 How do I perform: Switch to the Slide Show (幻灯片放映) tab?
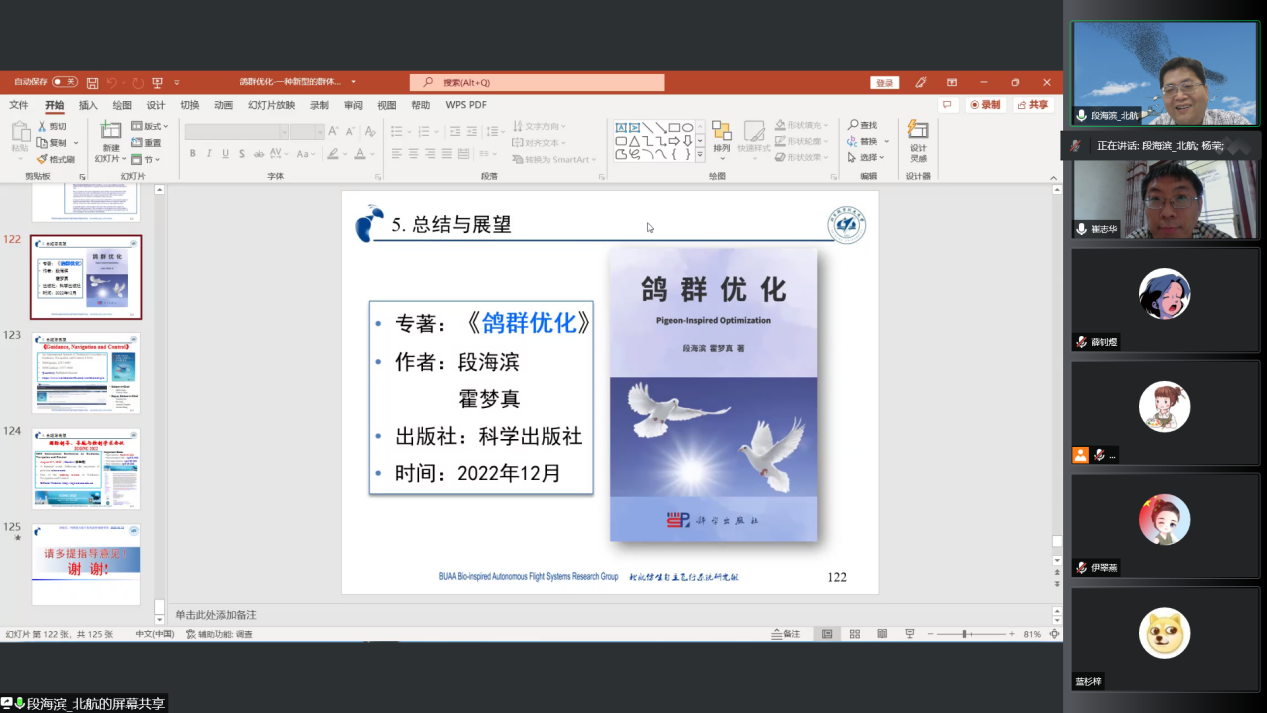(271, 105)
